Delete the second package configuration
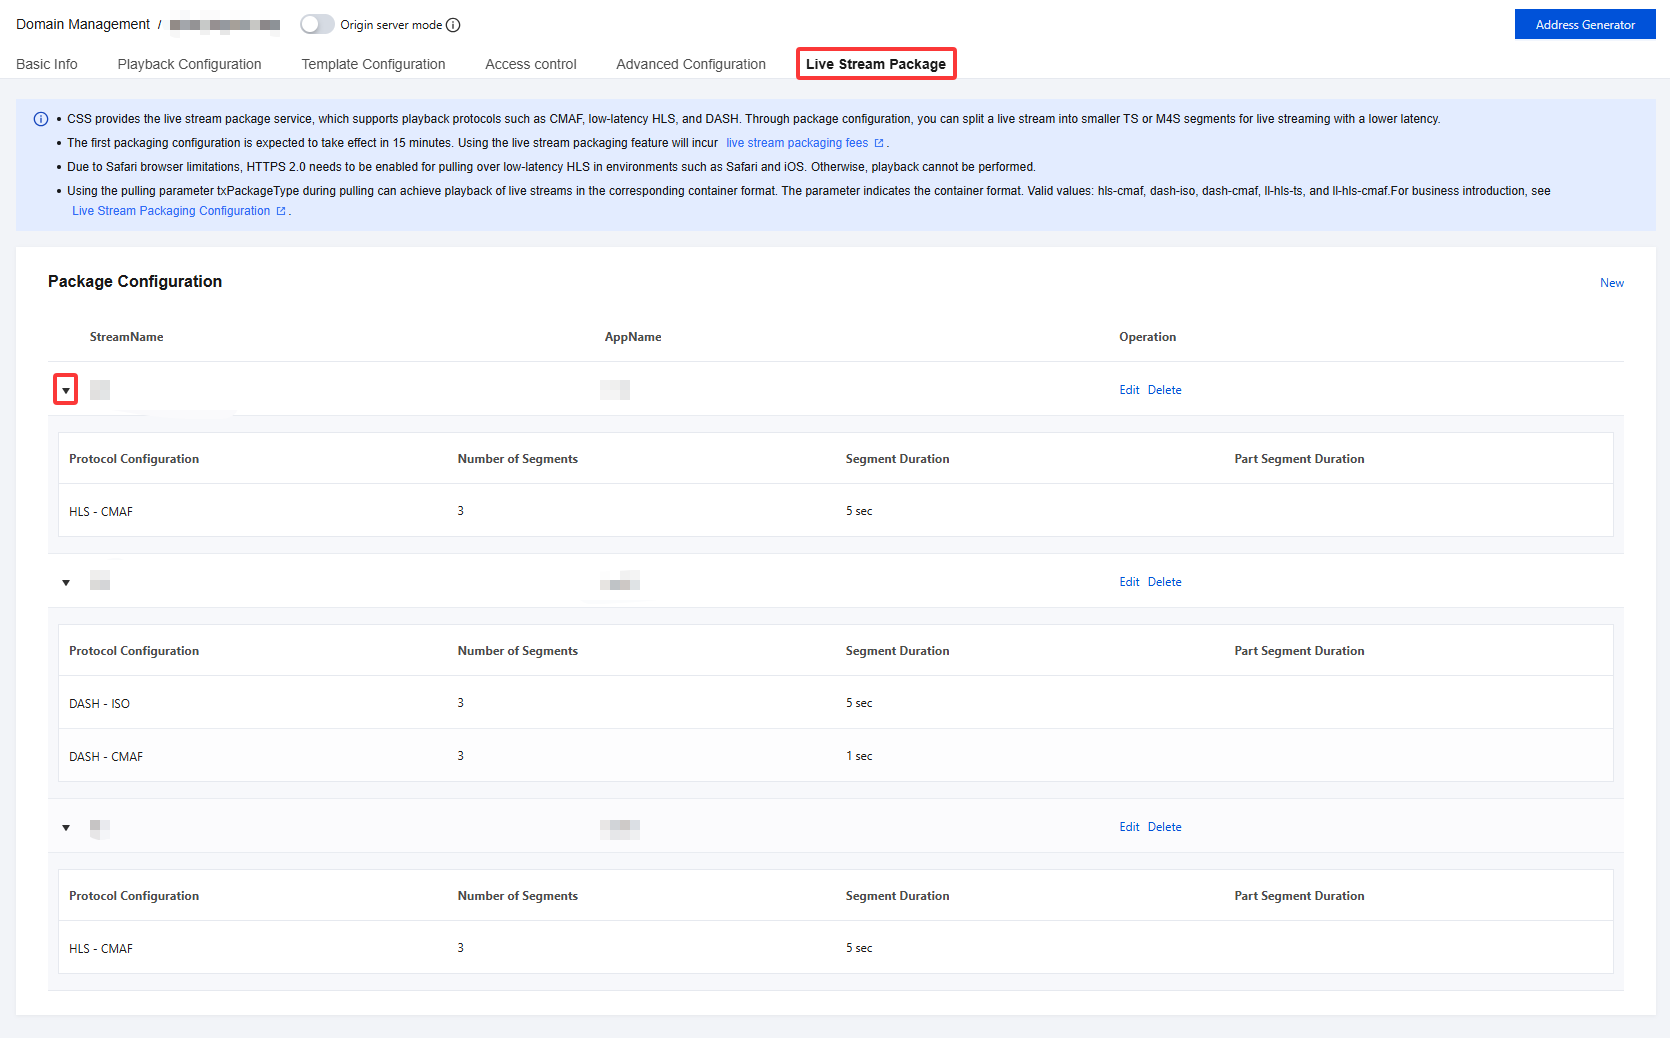The height and width of the screenshot is (1038, 1670). pyautogui.click(x=1164, y=582)
